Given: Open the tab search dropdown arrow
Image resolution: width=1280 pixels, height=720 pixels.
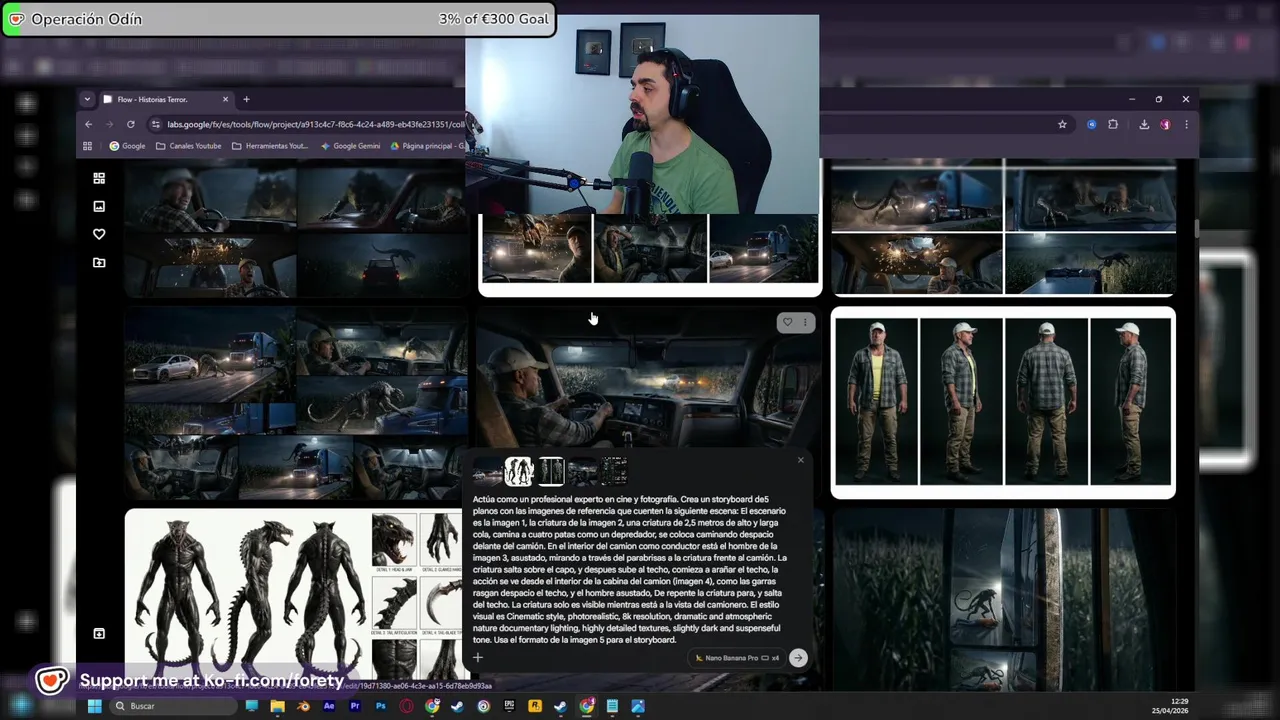Looking at the screenshot, I should (x=87, y=99).
